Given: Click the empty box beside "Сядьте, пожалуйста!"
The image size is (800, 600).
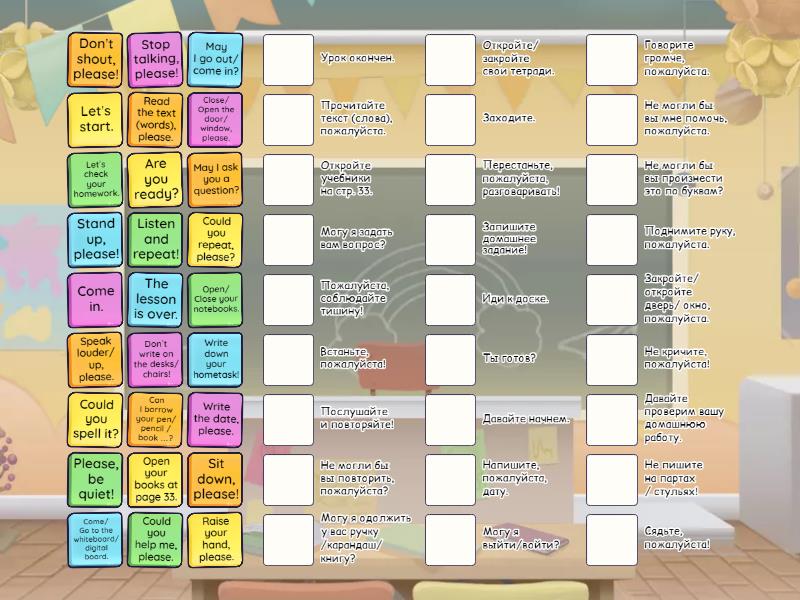Looking at the screenshot, I should (612, 539).
